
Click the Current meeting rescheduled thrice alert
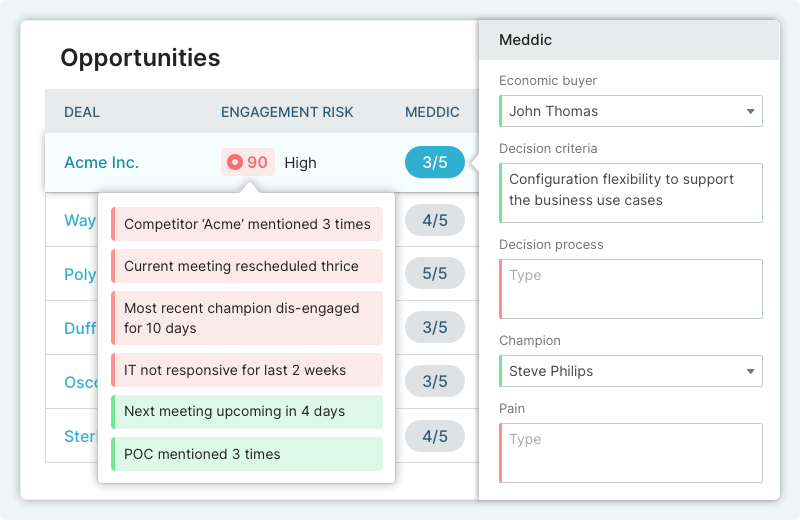[247, 266]
